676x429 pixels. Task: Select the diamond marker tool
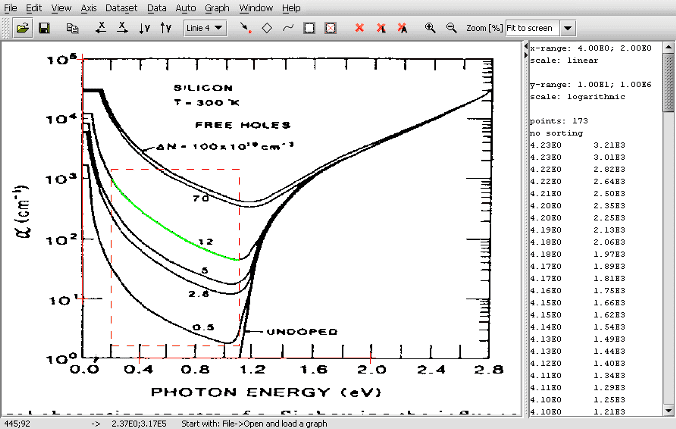(x=267, y=28)
